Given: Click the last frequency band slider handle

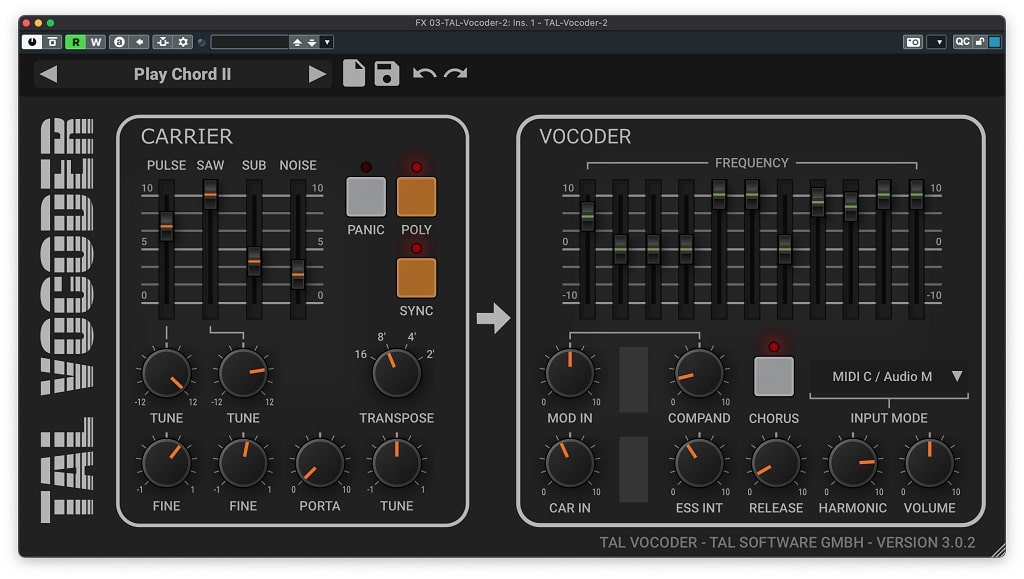Looking at the screenshot, I should click(916, 195).
